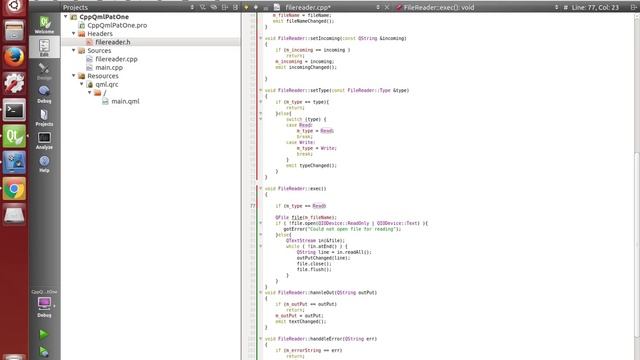Screen dimensions: 640x360
Task: Collapse the CppQmlPatOne project node
Action: [x=66, y=17]
